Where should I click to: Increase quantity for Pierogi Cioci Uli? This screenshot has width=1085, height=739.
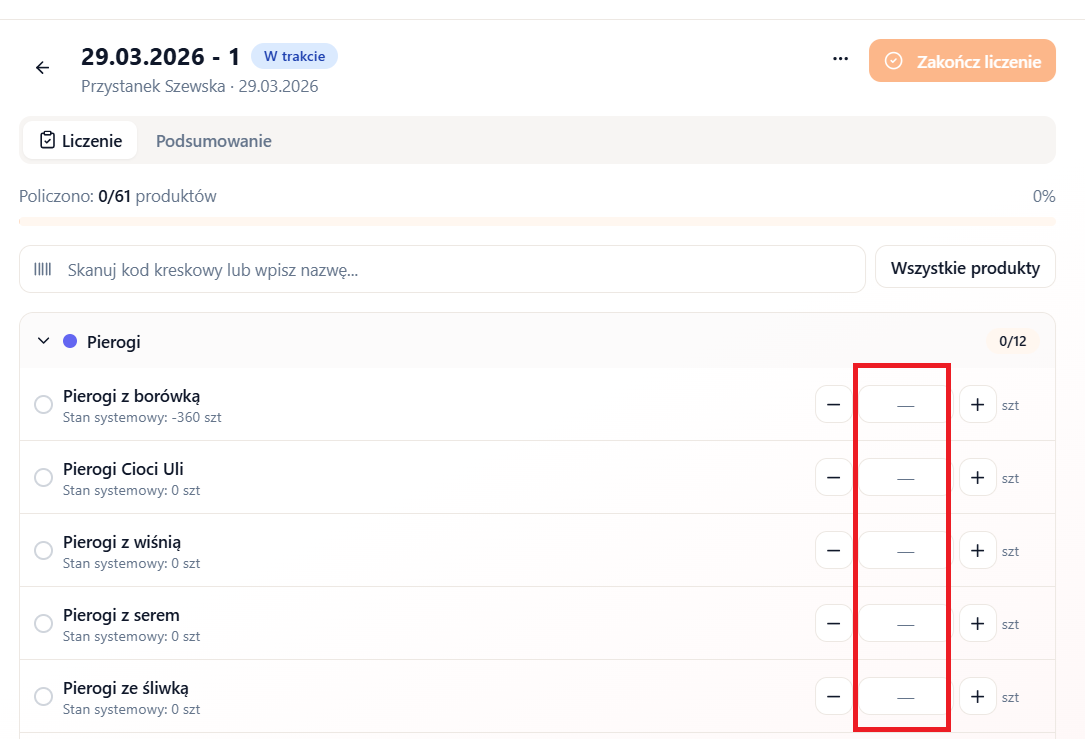click(978, 477)
